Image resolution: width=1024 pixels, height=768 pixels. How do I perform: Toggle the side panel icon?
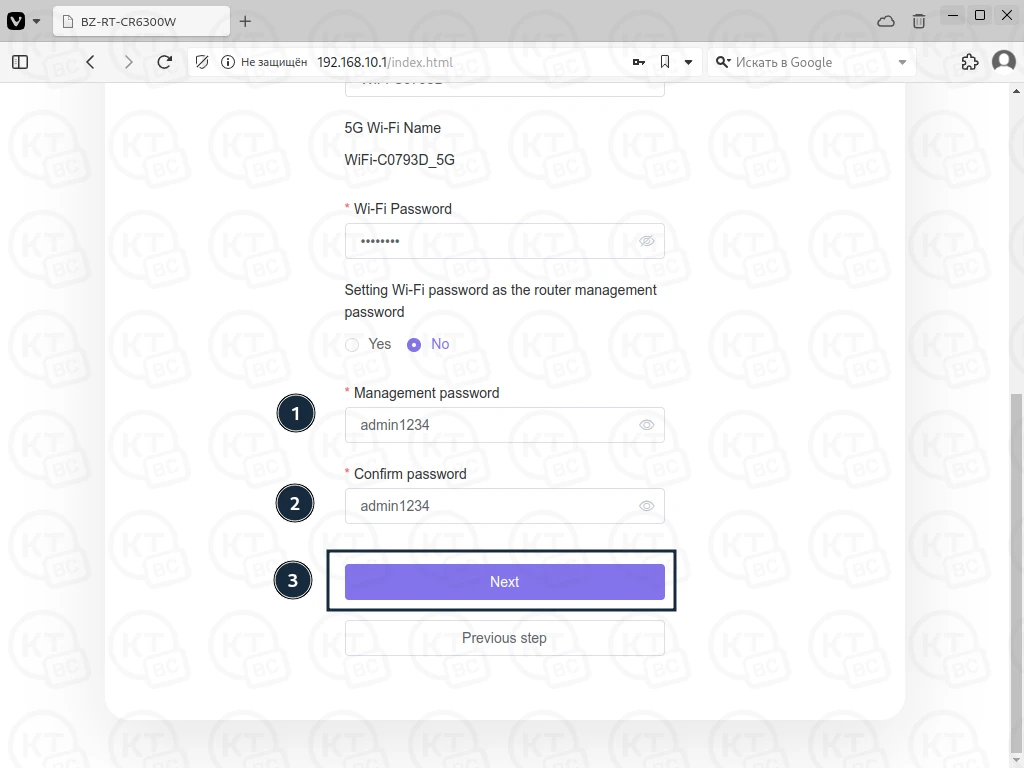(20, 62)
